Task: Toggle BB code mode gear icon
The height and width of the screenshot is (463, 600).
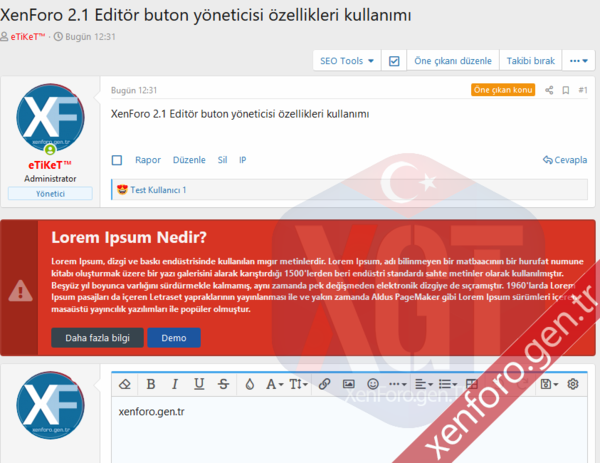Action: 573,384
